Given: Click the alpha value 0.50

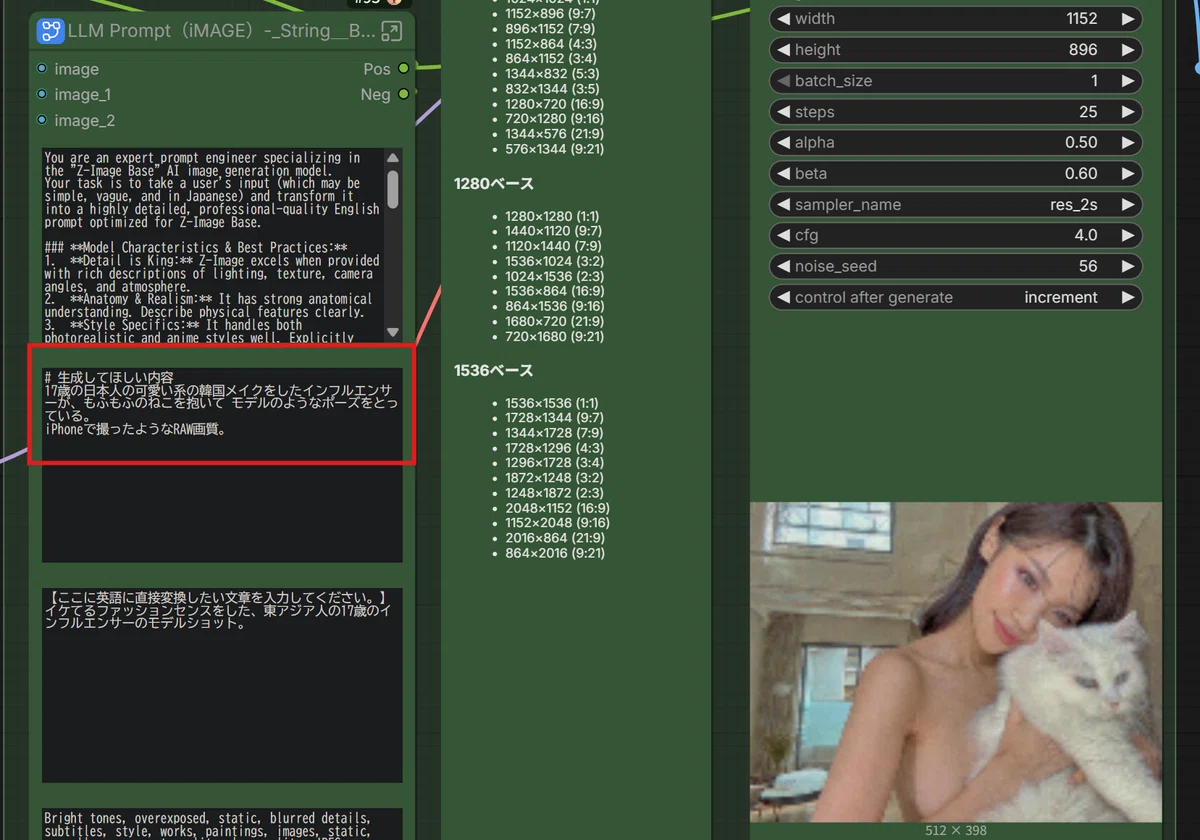Looking at the screenshot, I should [1081, 143].
